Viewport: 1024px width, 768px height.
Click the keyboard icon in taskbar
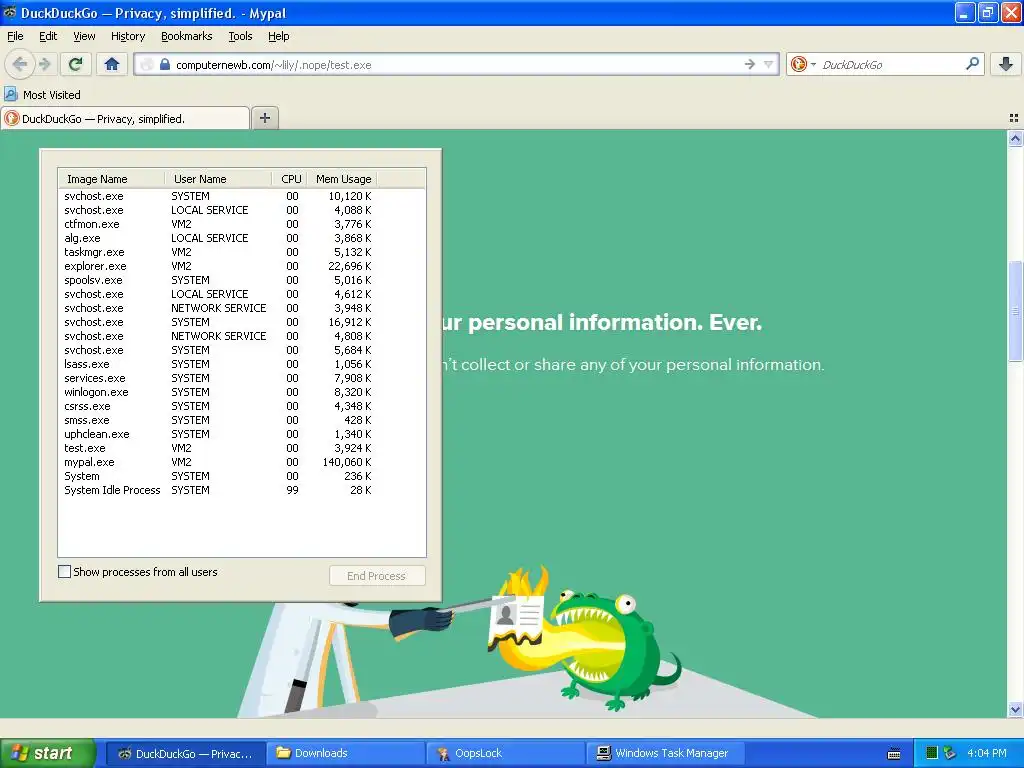click(894, 754)
